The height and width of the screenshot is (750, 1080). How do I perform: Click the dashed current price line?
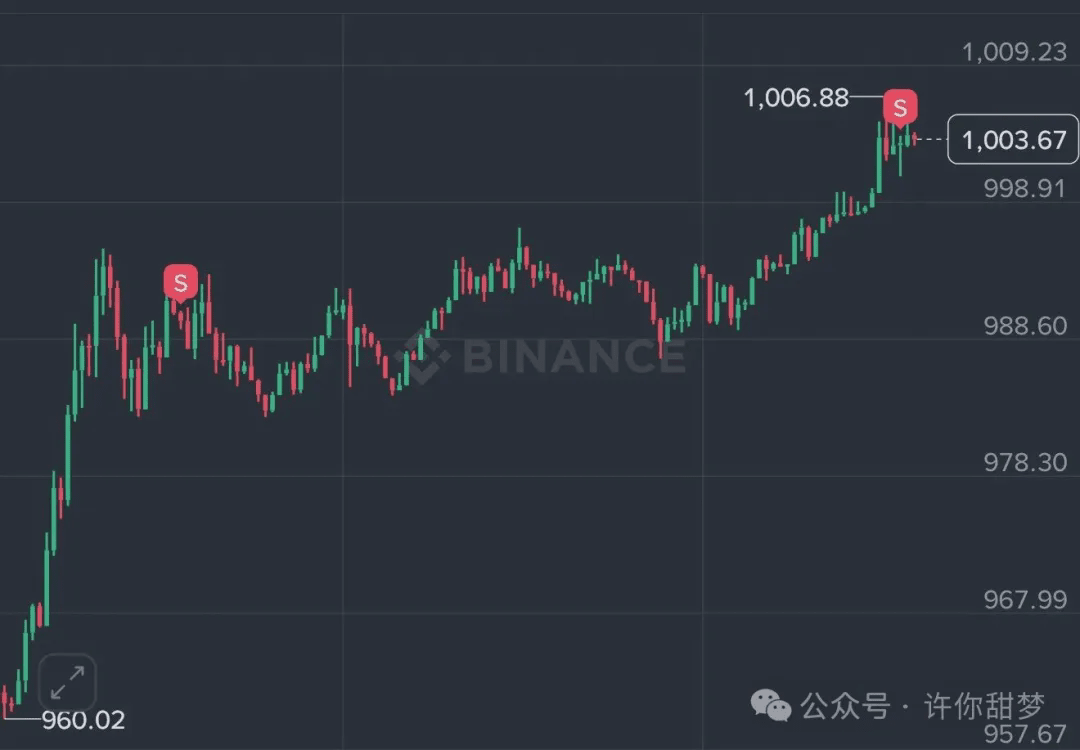click(932, 139)
